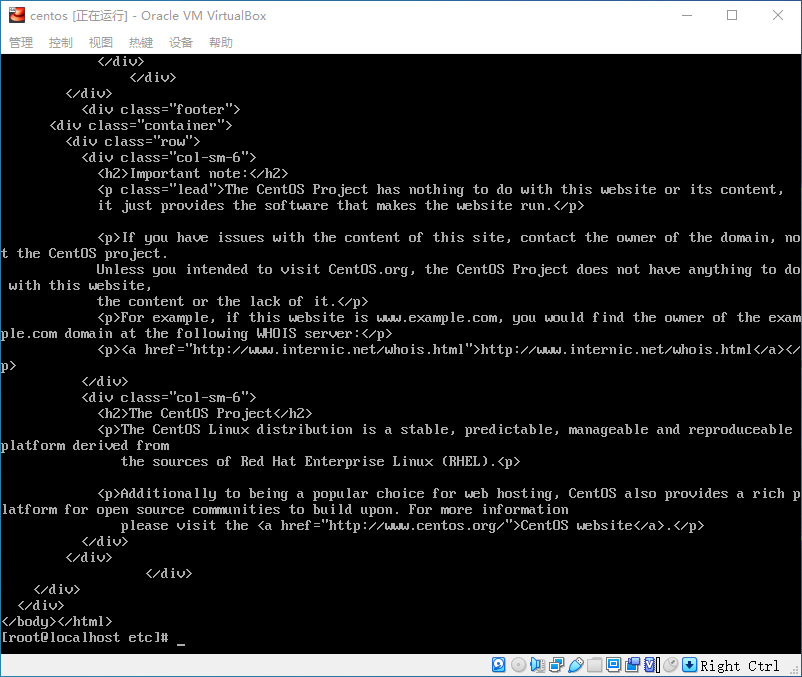This screenshot has height=677, width=802.
Task: Click the display settings monitor icon
Action: pyautogui.click(x=613, y=665)
